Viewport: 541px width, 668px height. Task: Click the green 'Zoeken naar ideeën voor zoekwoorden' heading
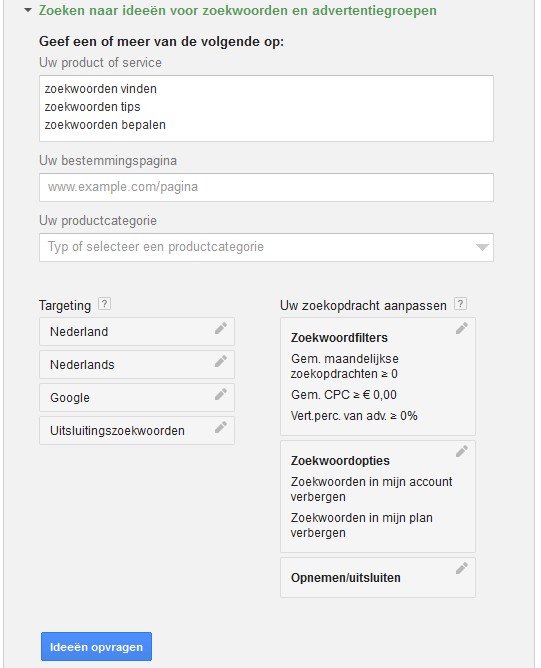click(238, 10)
